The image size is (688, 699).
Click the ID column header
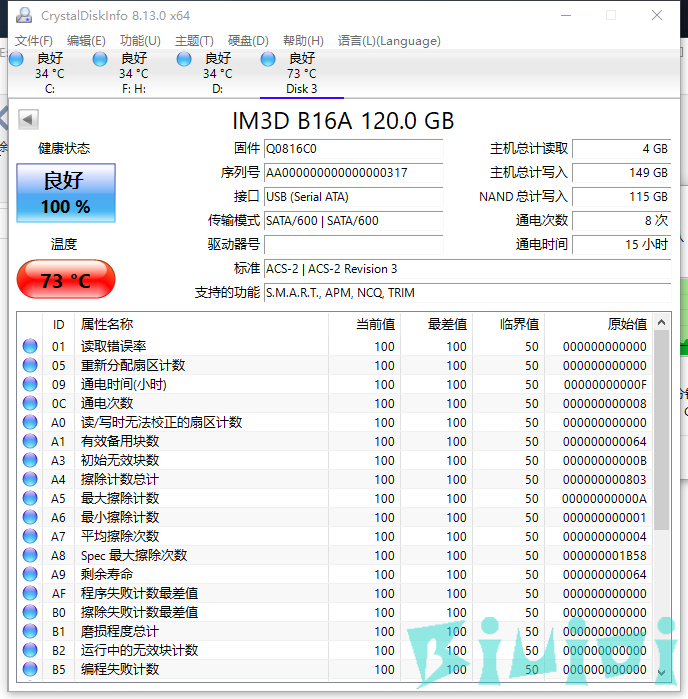(58, 324)
